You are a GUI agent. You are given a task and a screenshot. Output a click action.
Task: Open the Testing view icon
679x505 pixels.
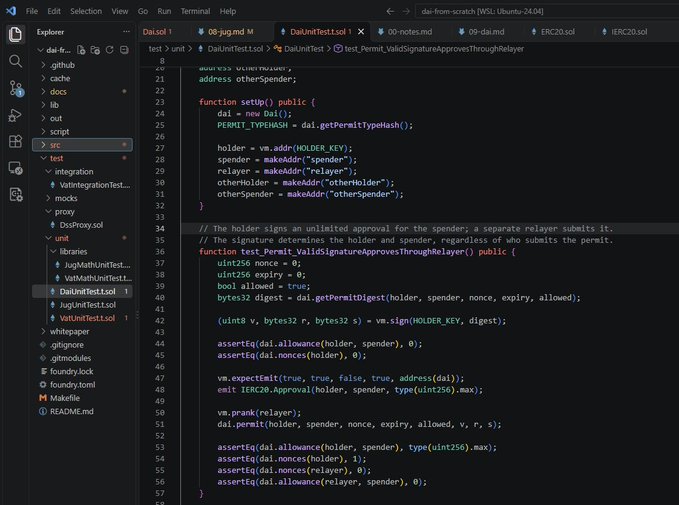tap(15, 194)
